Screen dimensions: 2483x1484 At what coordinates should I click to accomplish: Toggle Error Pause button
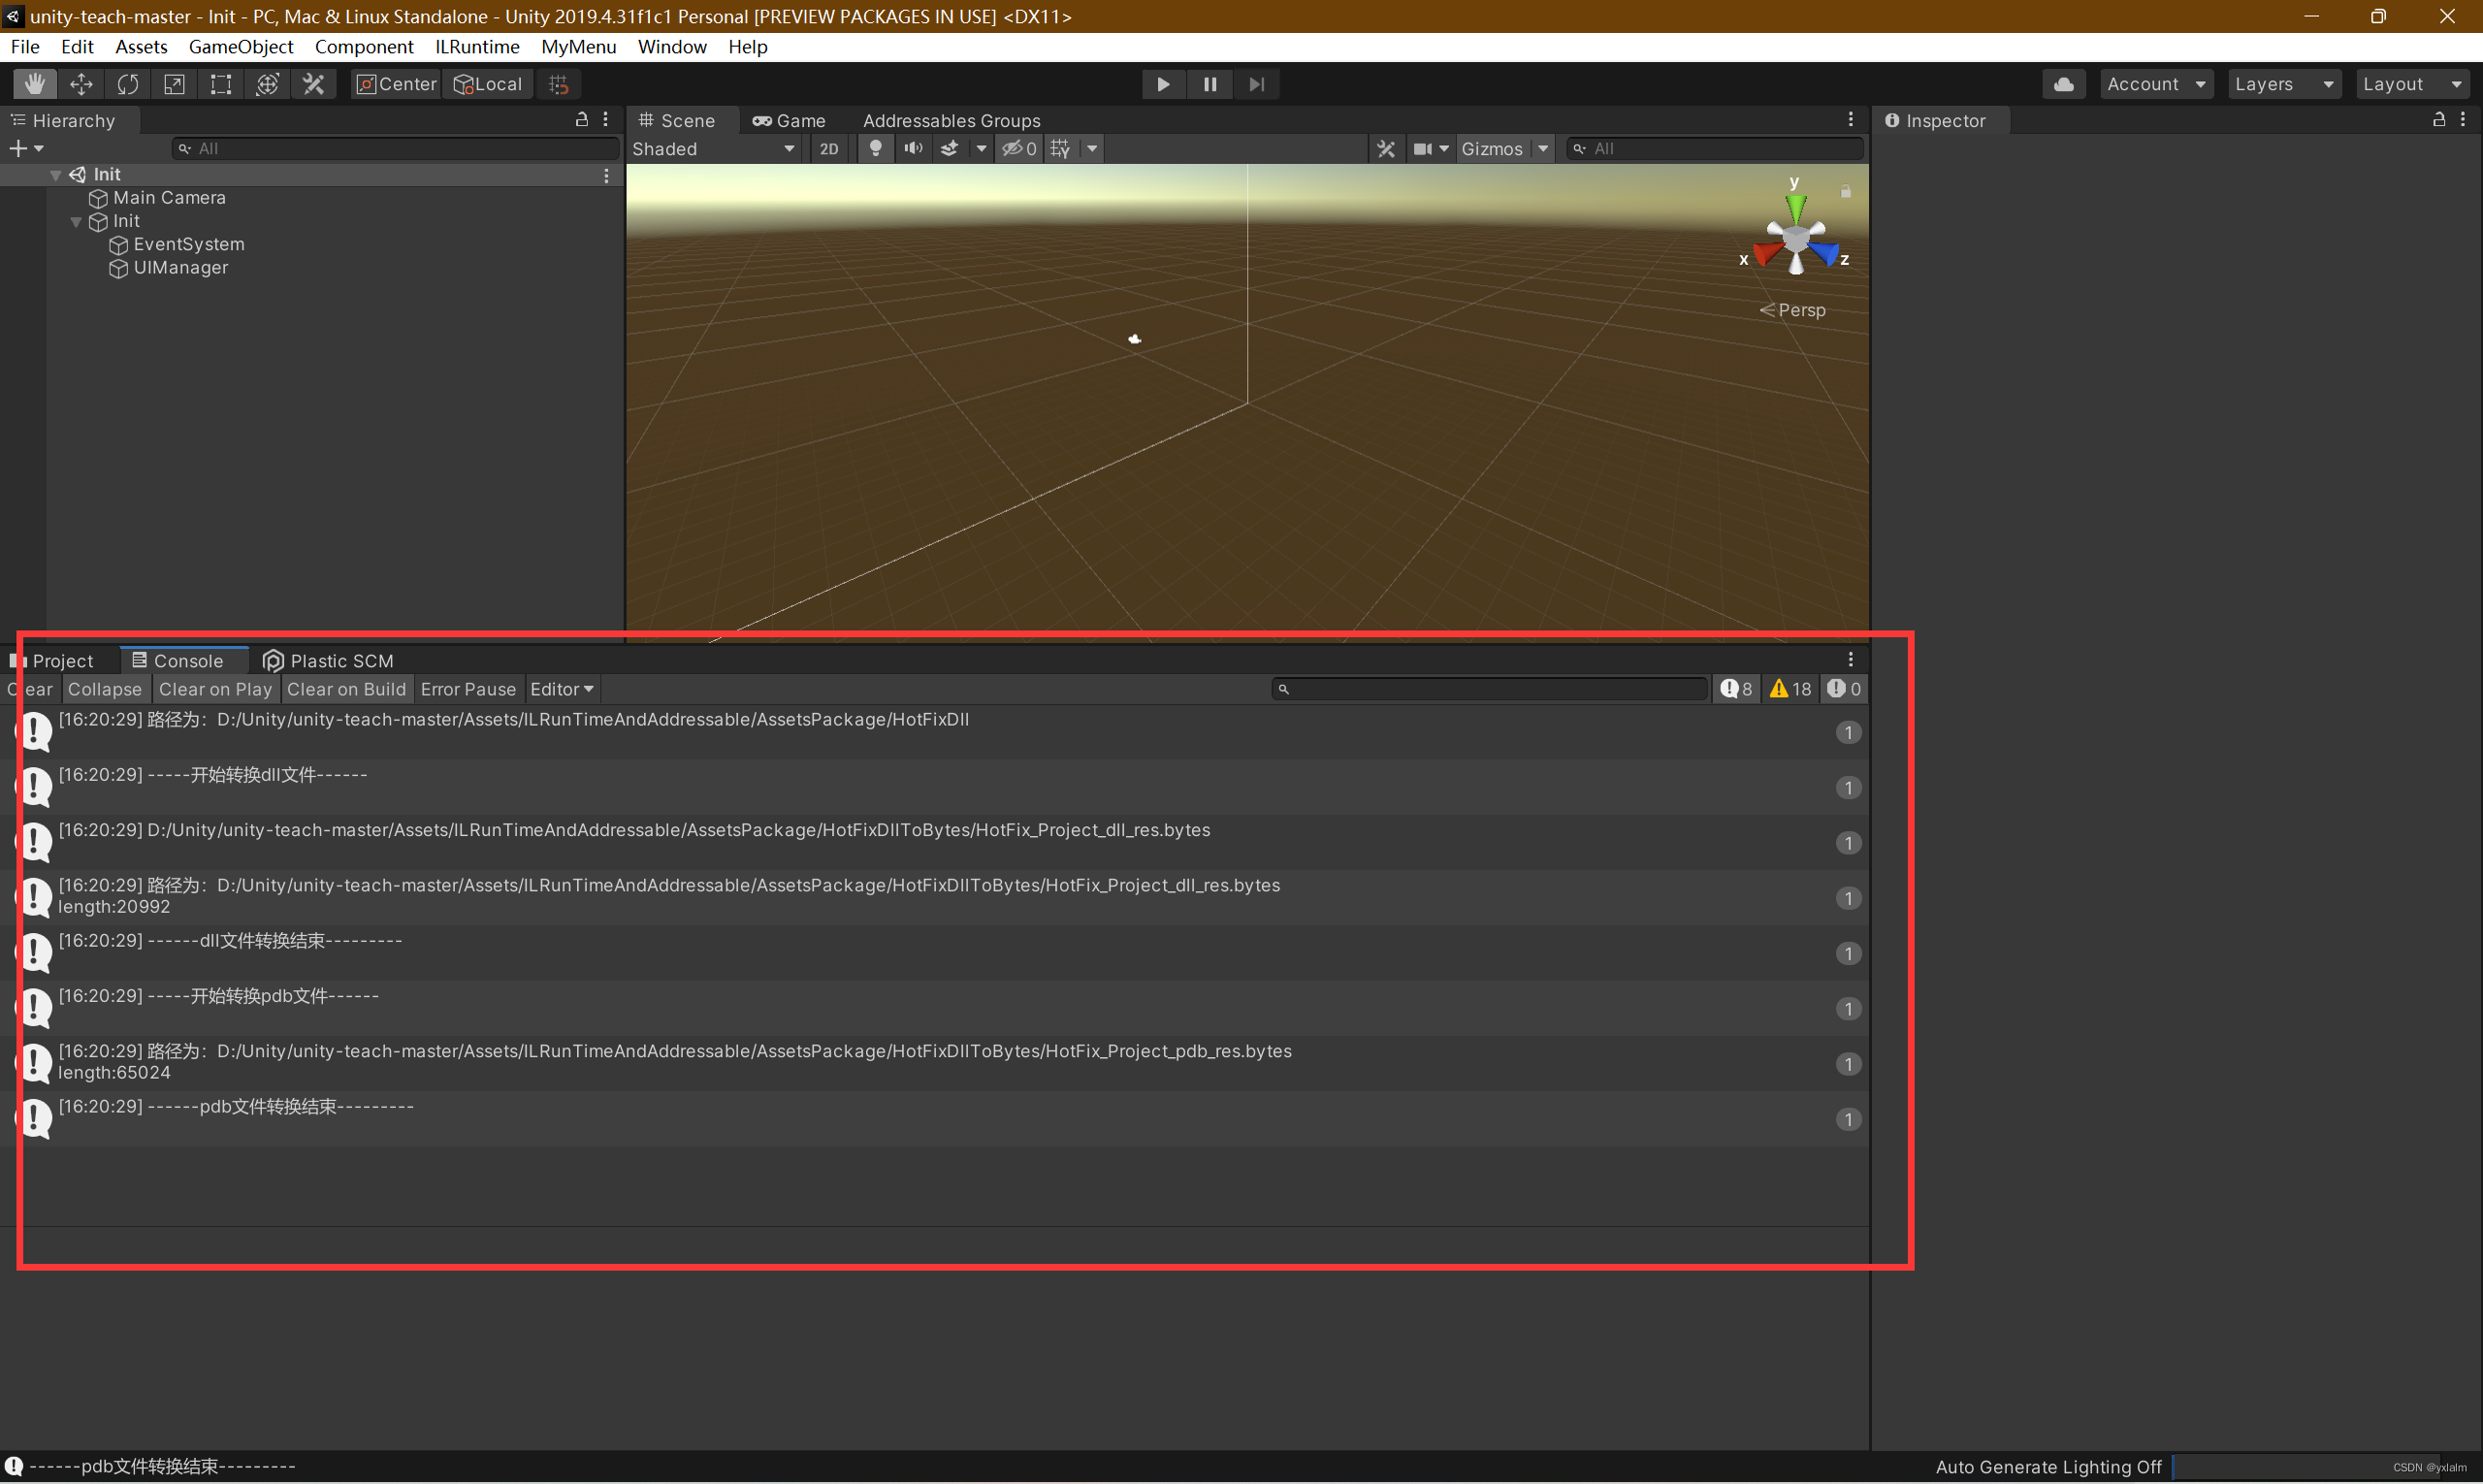tap(468, 689)
